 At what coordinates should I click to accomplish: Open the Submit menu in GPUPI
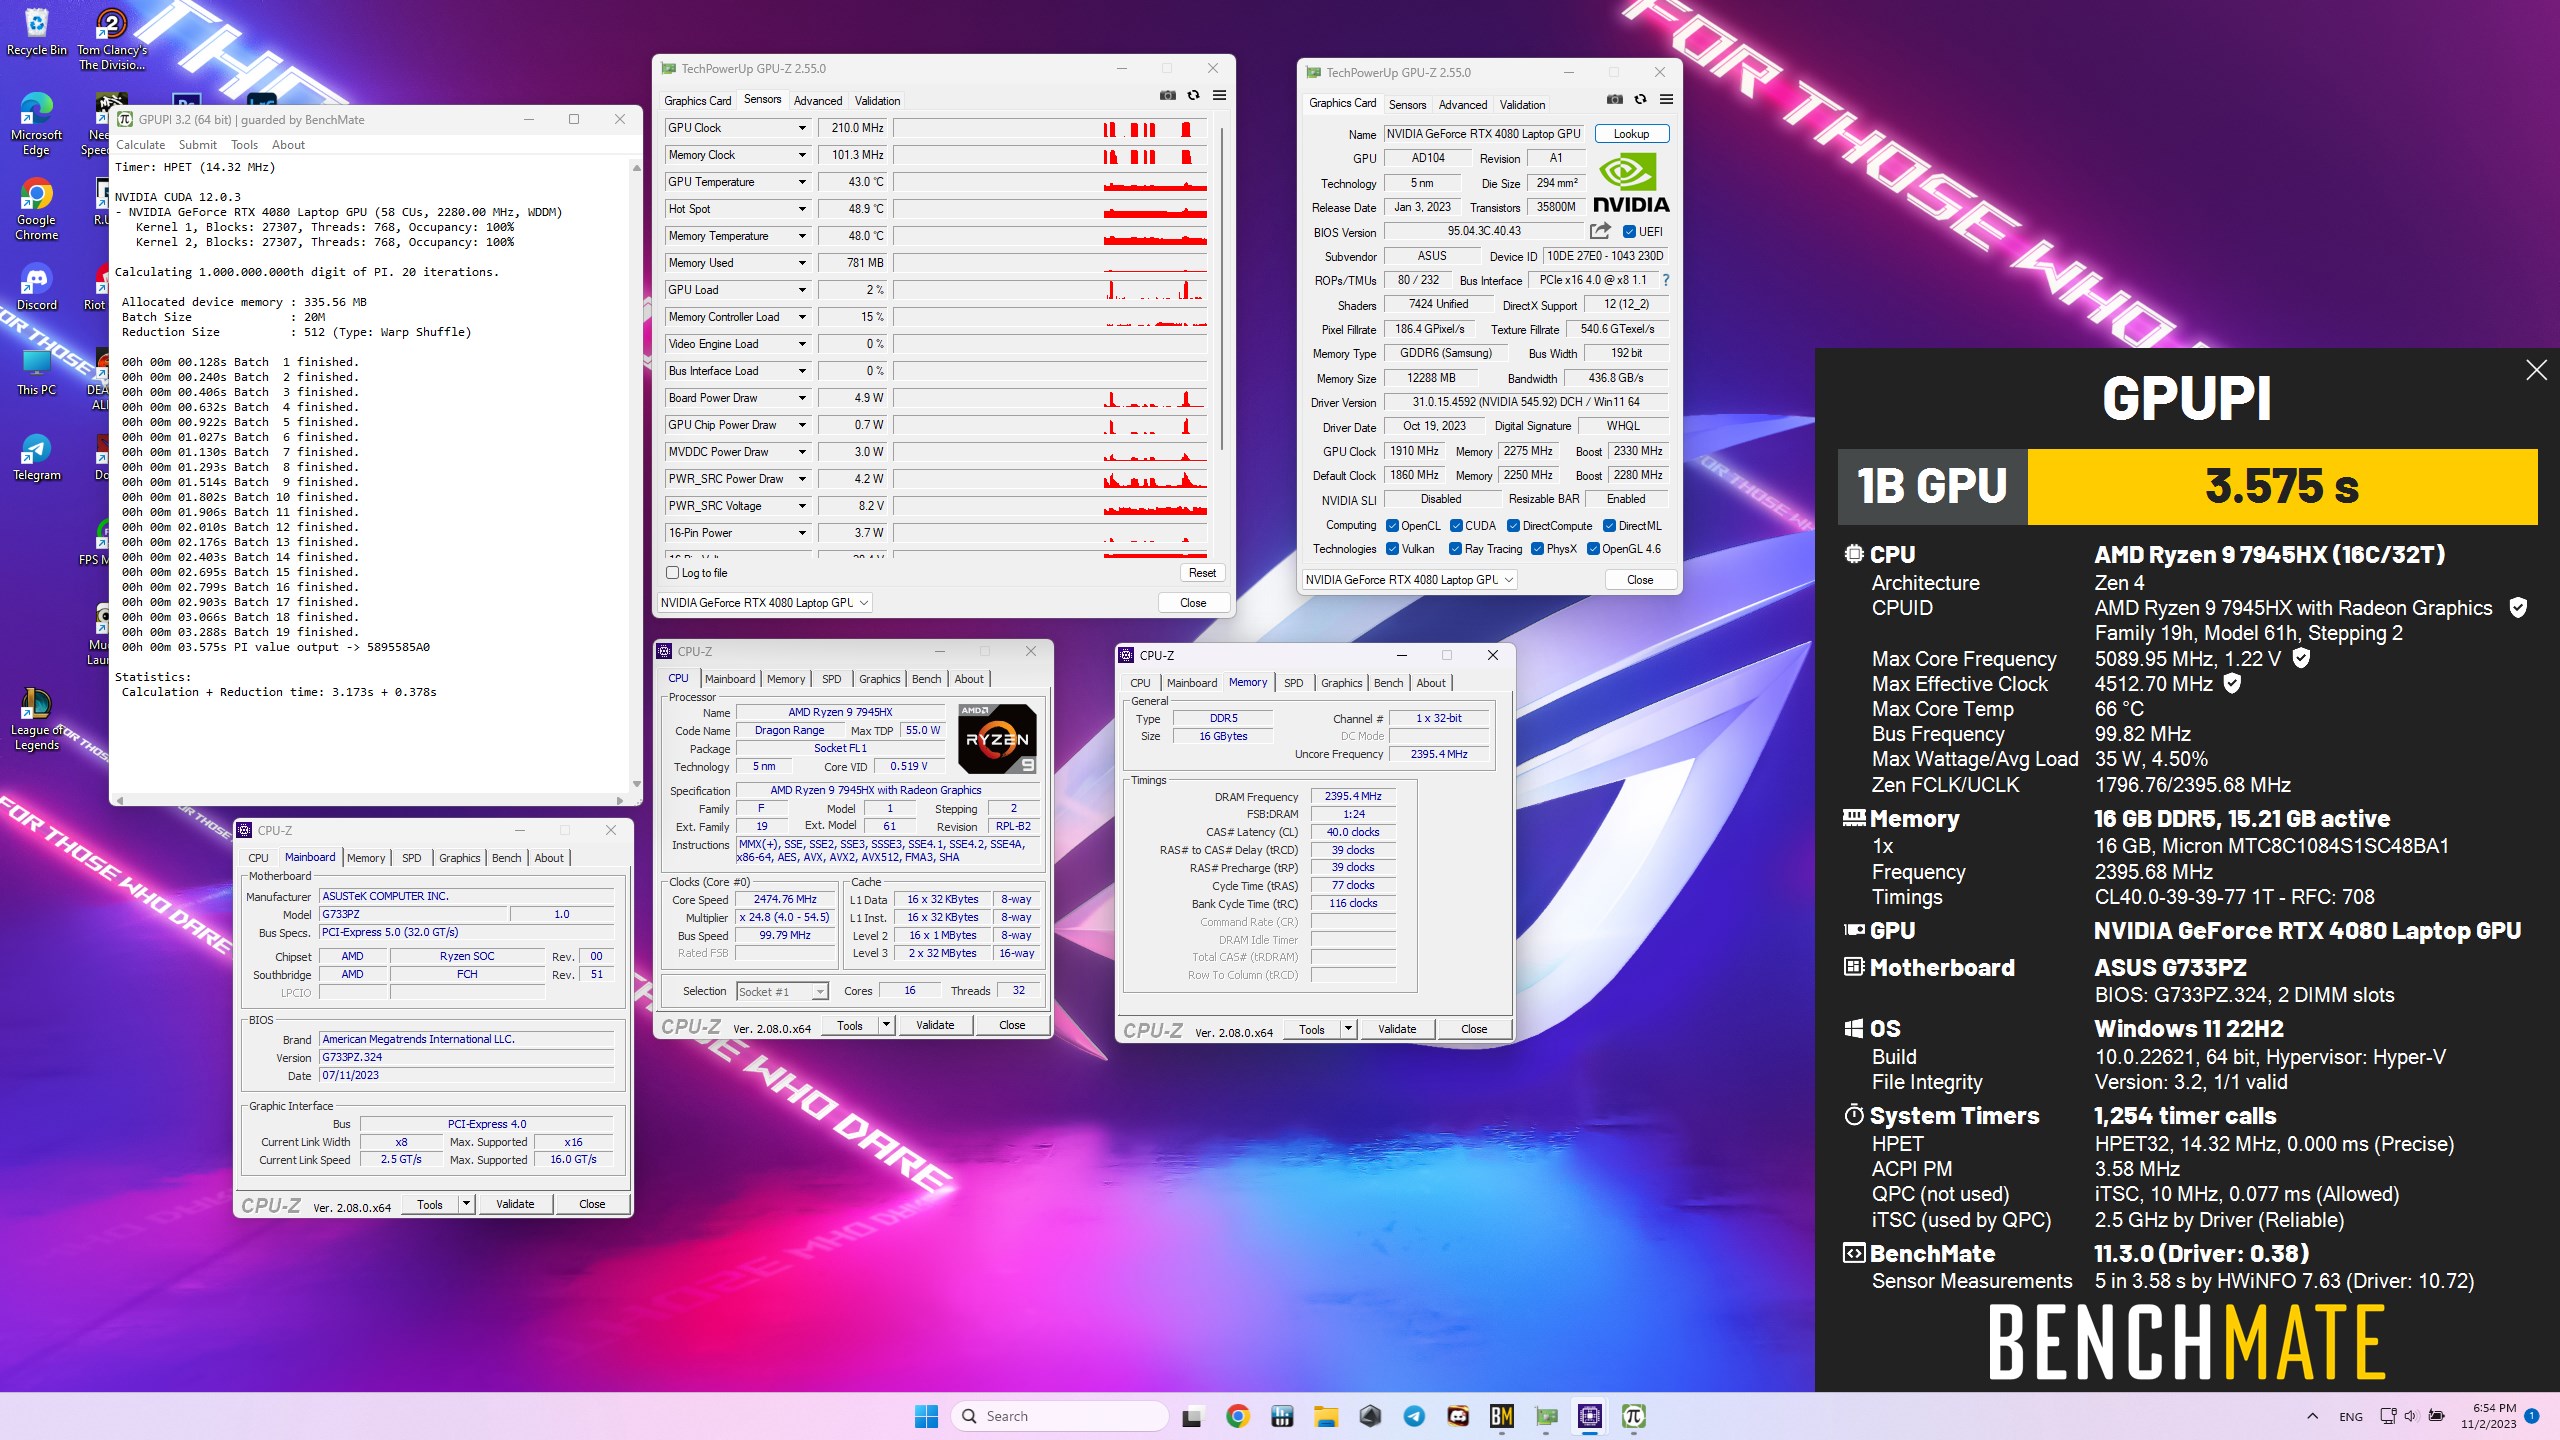tap(198, 145)
